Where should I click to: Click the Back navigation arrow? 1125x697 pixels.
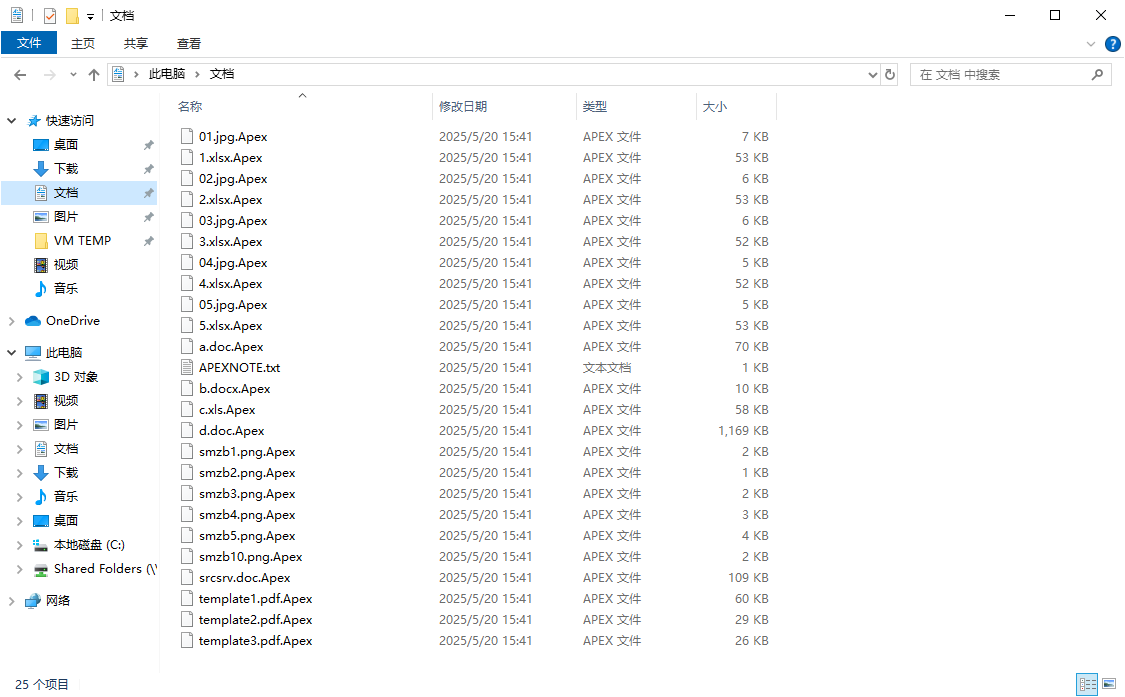20,75
